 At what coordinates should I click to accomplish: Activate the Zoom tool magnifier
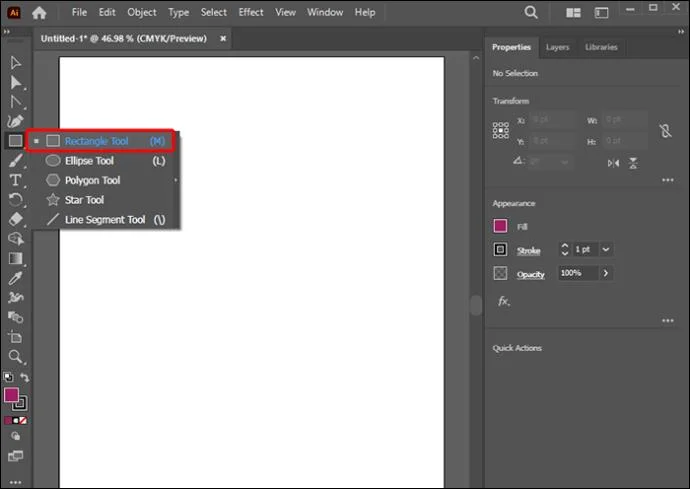[15, 356]
